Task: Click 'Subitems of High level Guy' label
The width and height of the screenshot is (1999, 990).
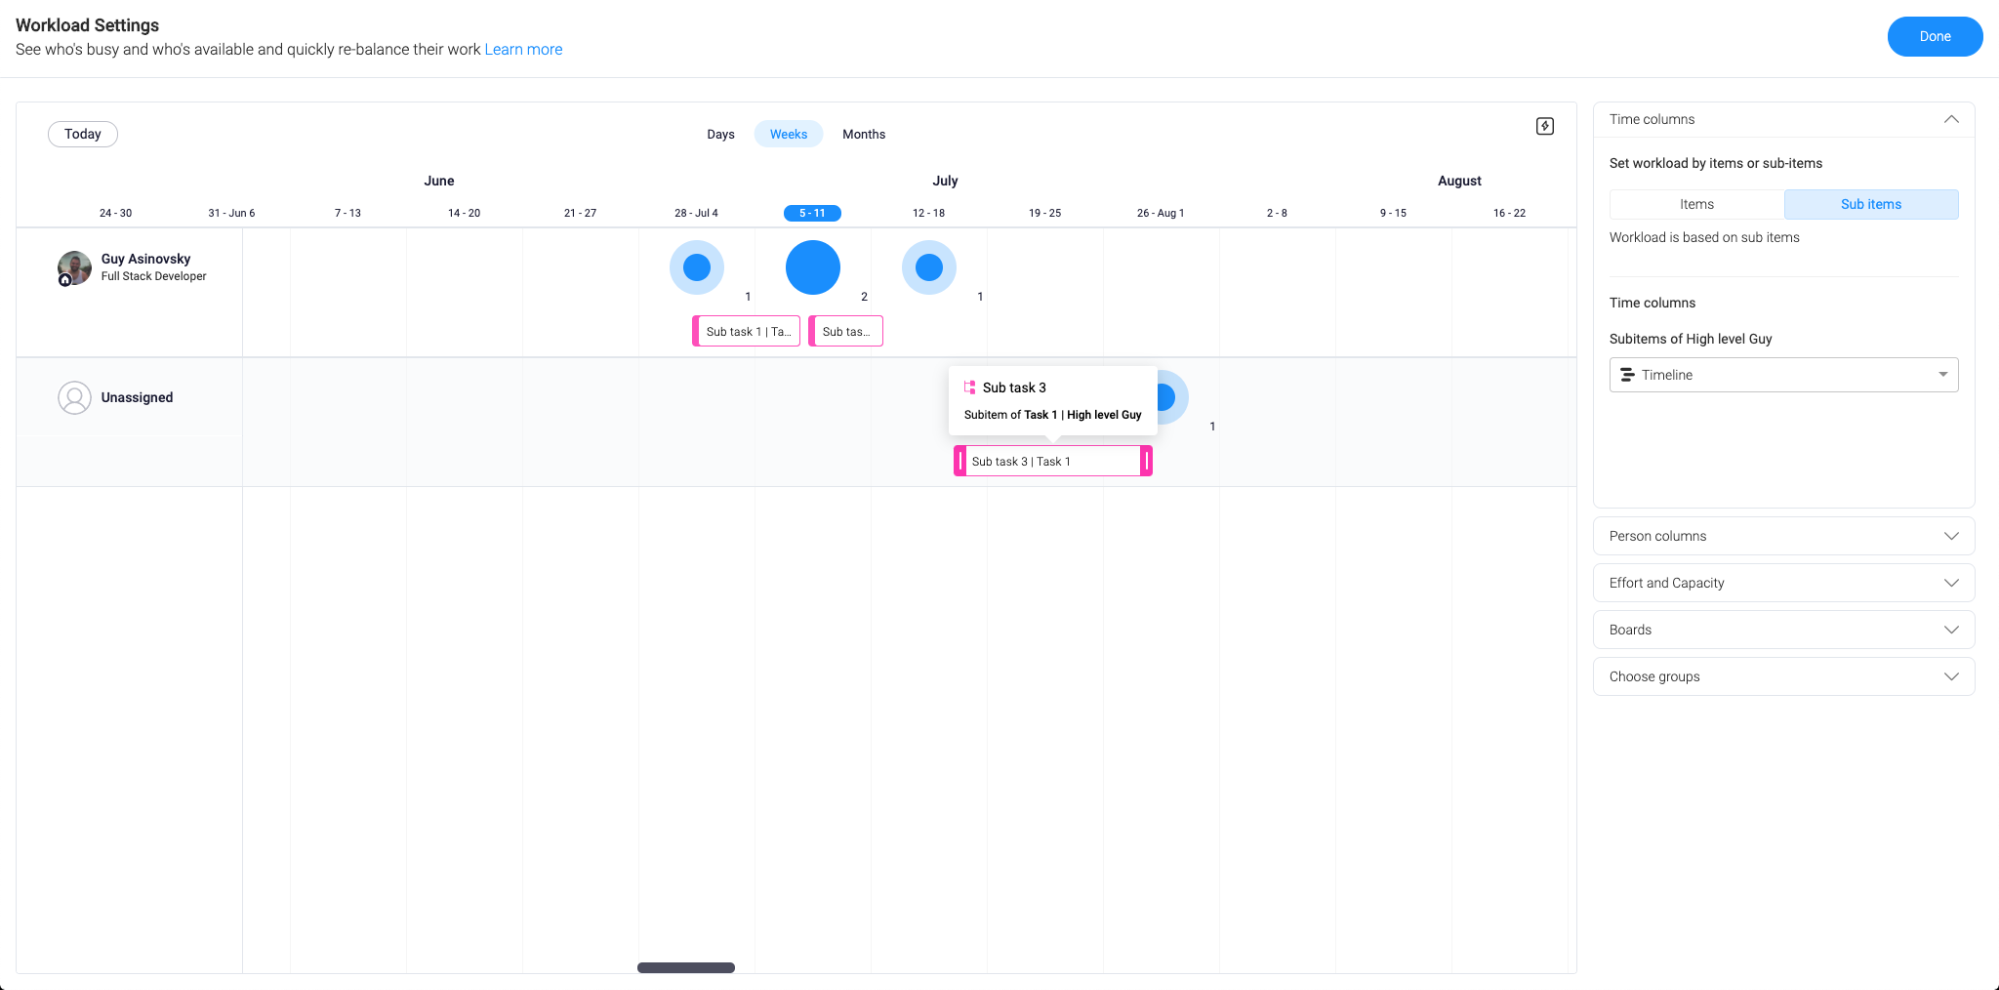Action: point(1690,339)
